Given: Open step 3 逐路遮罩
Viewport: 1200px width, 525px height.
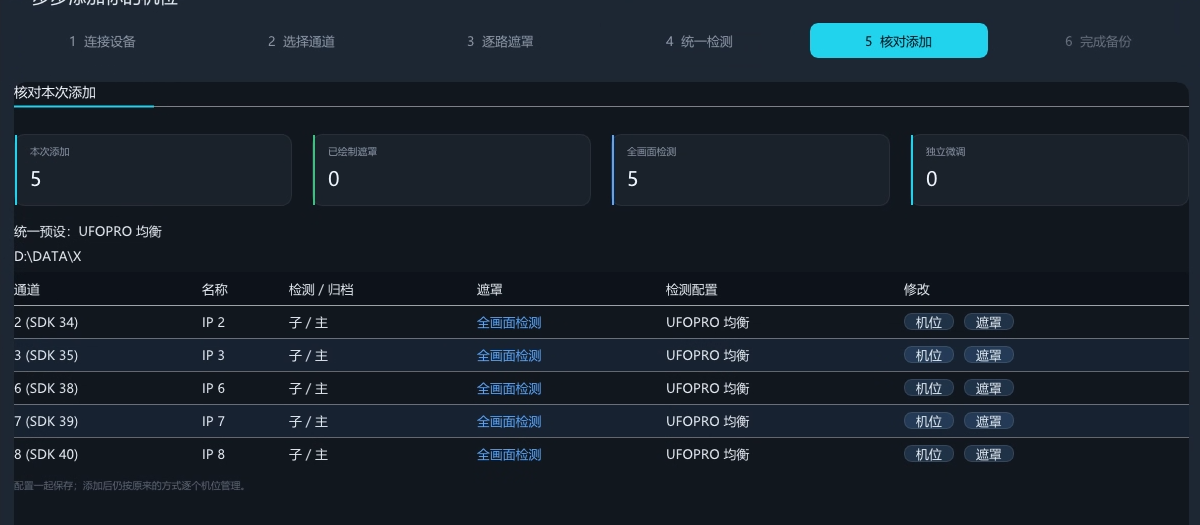Looking at the screenshot, I should [x=500, y=41].
